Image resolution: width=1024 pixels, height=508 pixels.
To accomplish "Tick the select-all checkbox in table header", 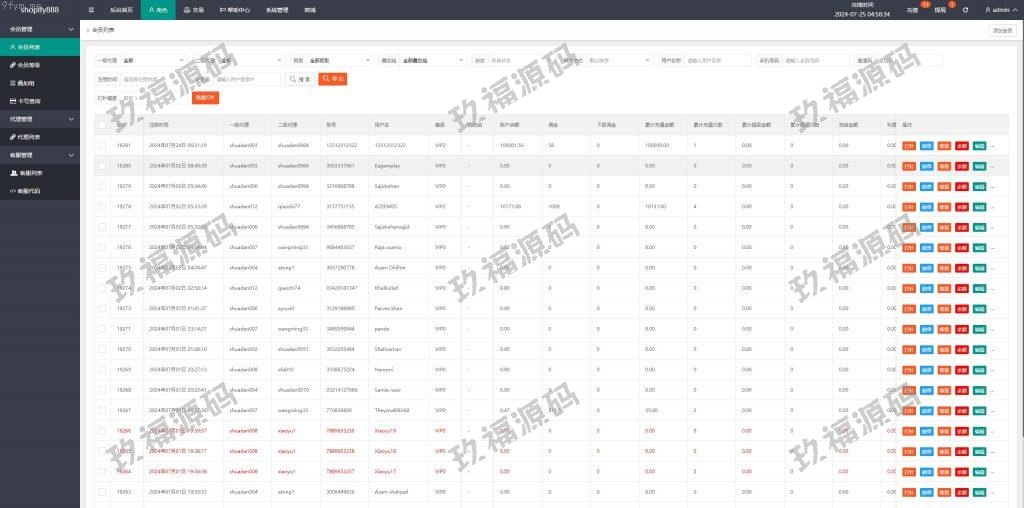I will [102, 125].
